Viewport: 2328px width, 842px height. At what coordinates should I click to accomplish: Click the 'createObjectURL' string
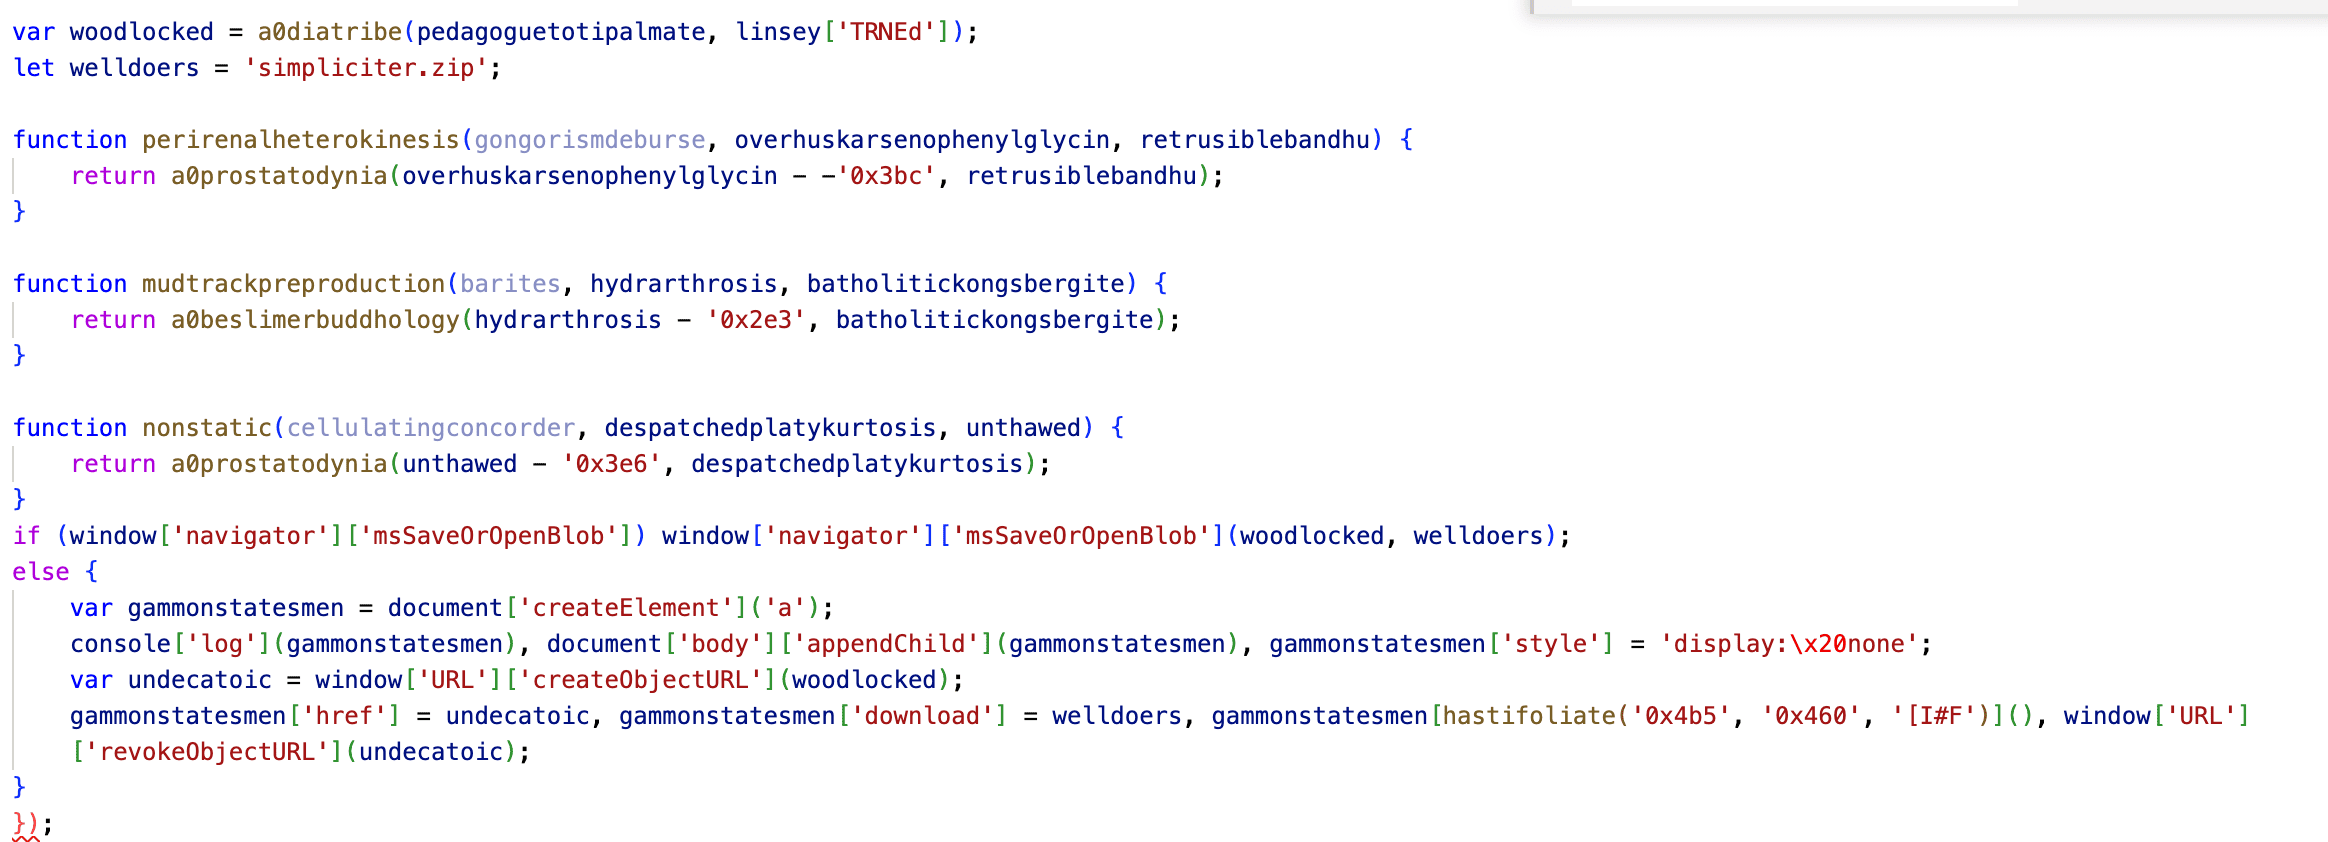[x=640, y=680]
